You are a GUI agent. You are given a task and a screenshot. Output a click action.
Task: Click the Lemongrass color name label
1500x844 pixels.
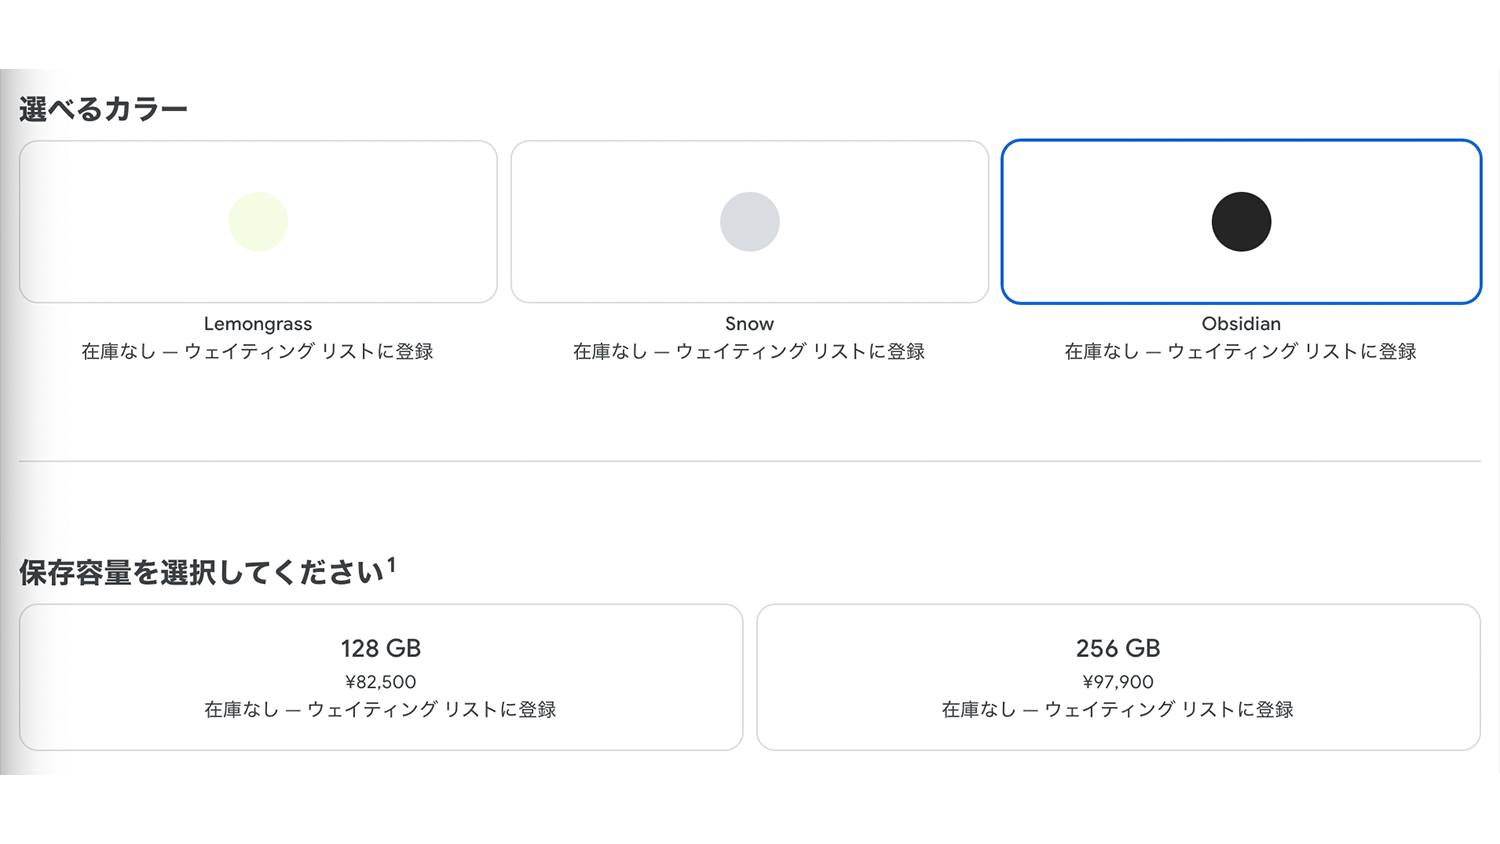pos(258,324)
